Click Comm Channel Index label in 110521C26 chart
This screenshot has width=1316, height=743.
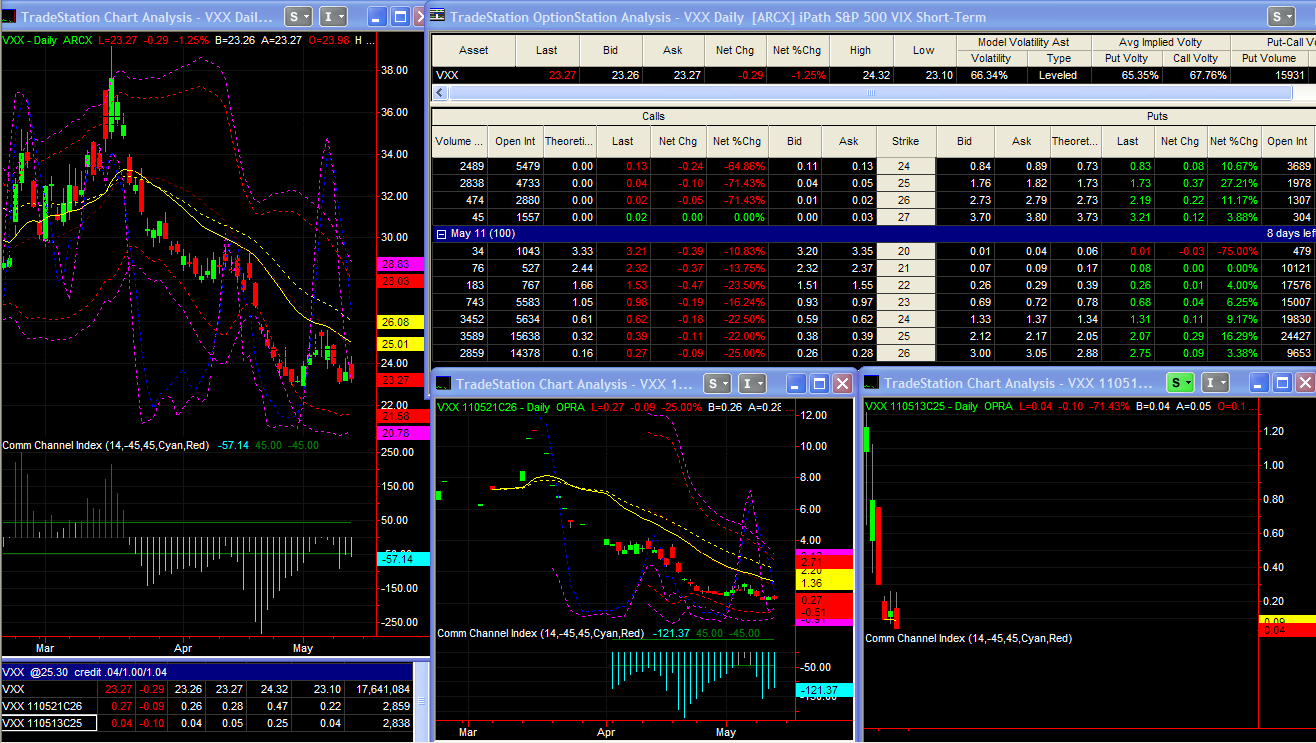pos(541,633)
